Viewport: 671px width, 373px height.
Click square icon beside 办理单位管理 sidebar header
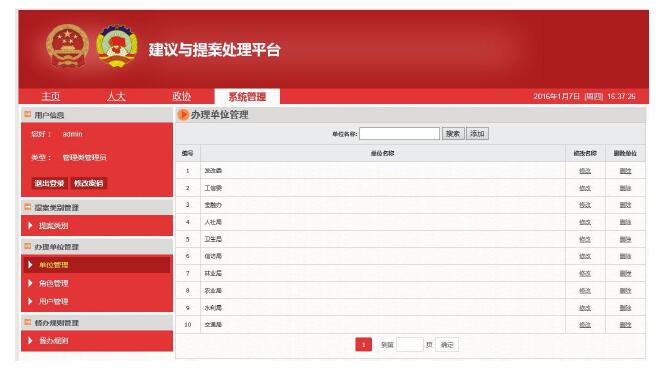28,246
